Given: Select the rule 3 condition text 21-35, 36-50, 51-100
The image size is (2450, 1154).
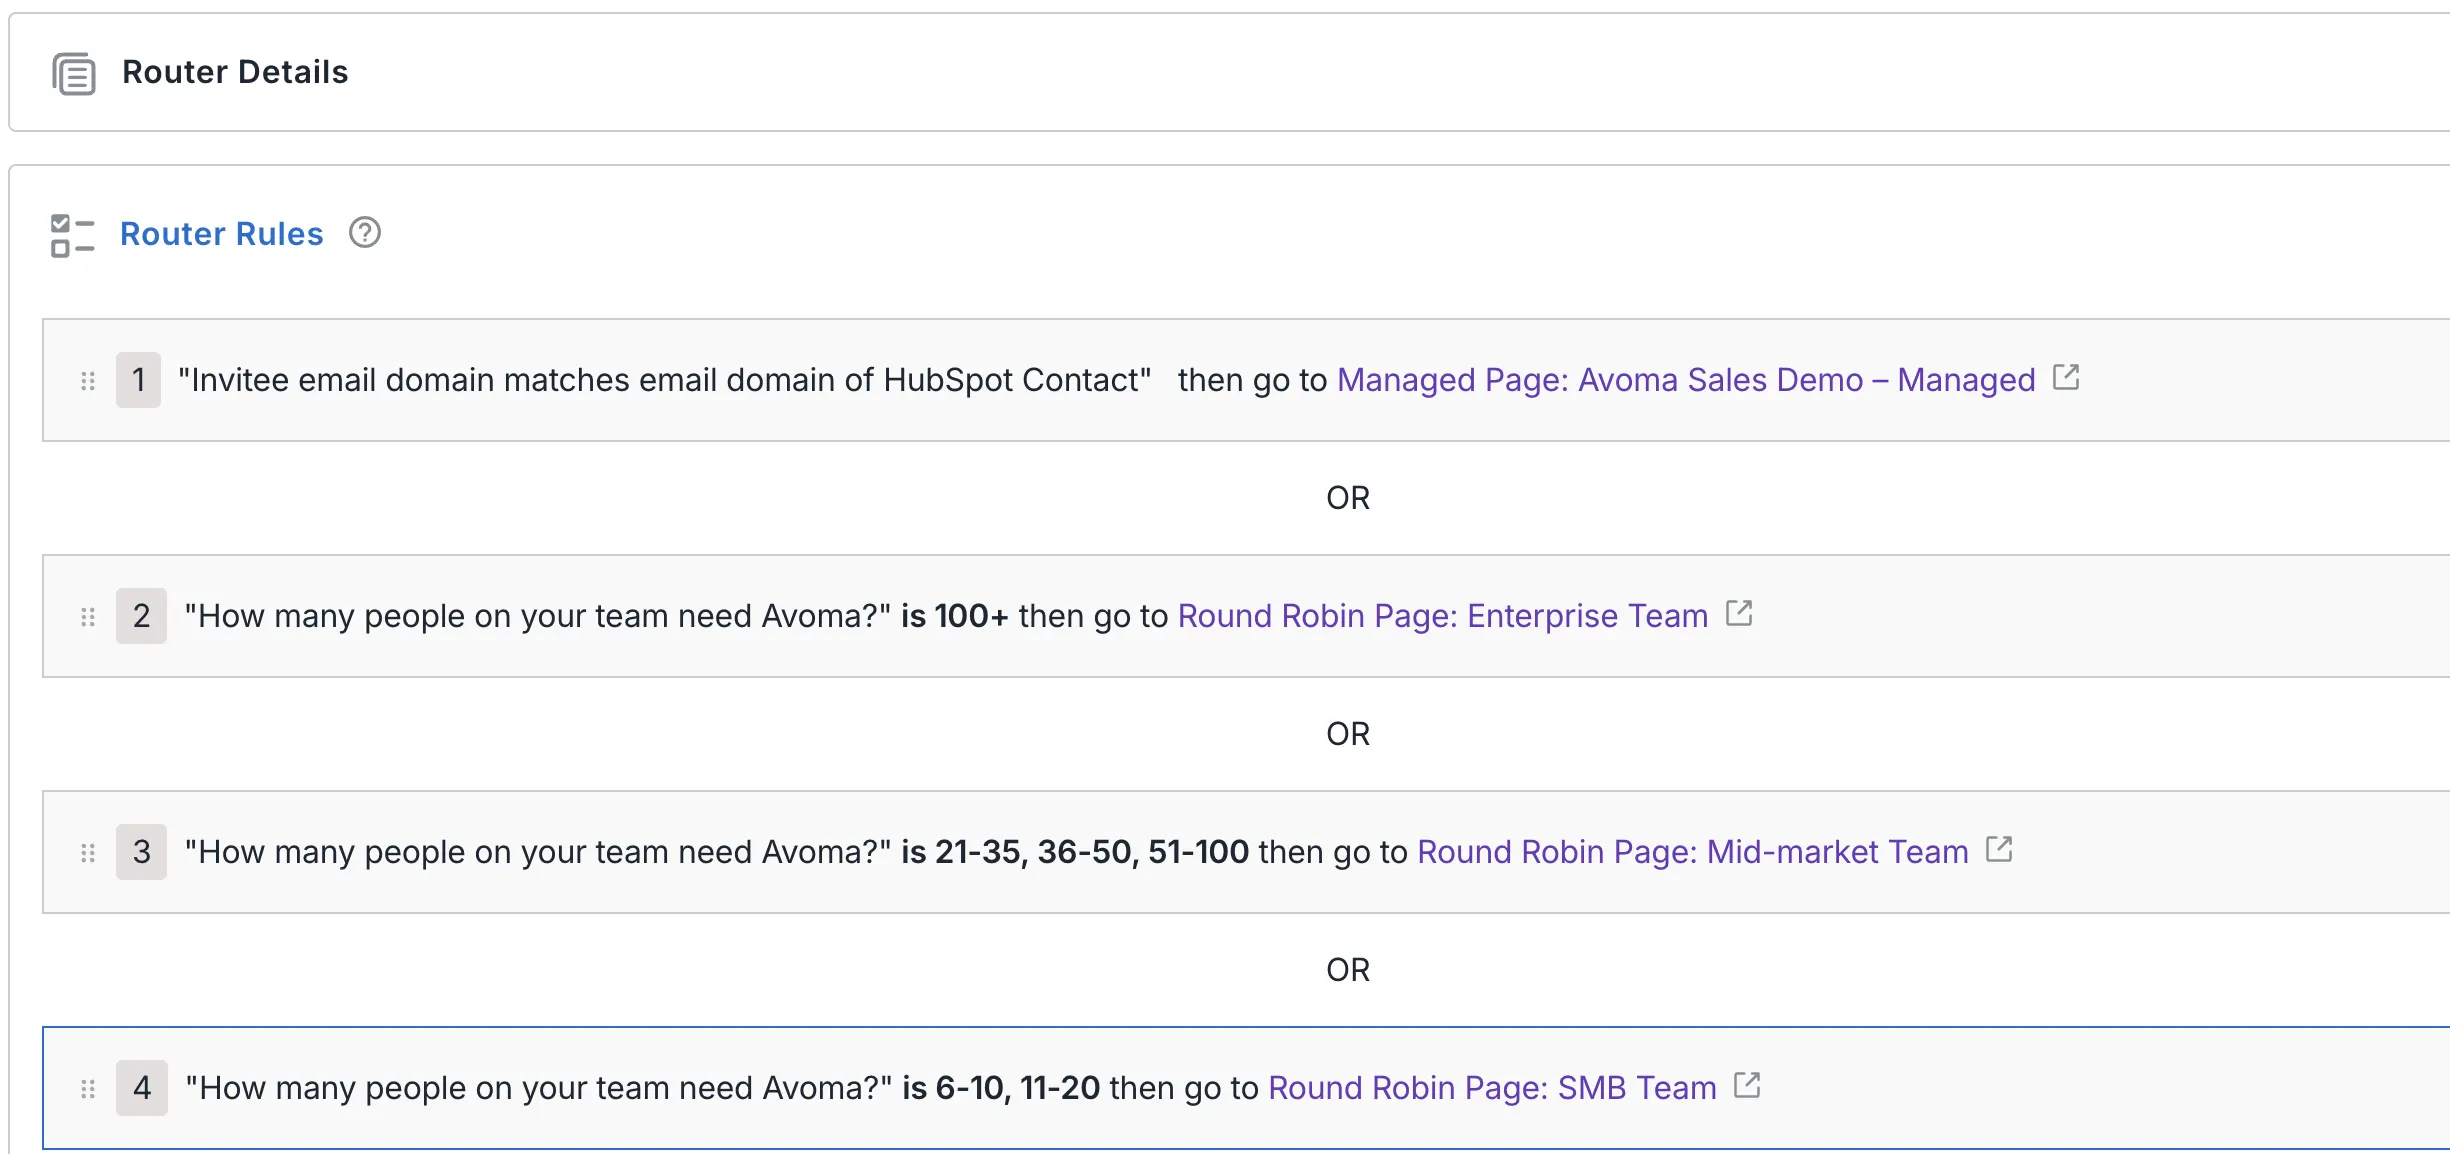Looking at the screenshot, I should pyautogui.click(x=1092, y=852).
